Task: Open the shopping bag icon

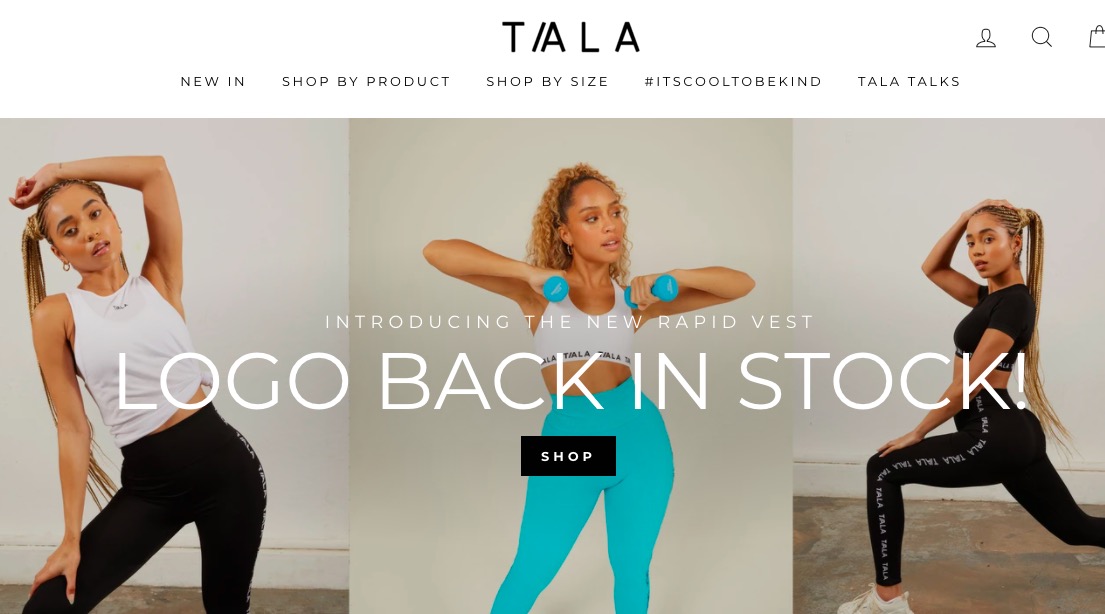Action: pyautogui.click(x=1097, y=37)
